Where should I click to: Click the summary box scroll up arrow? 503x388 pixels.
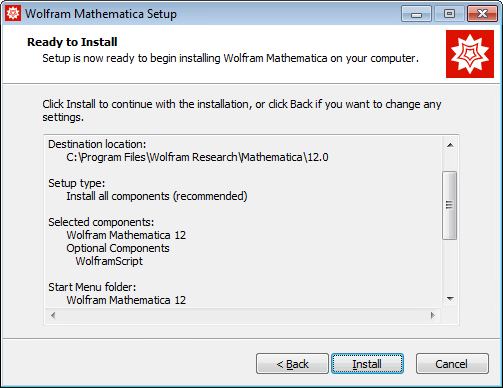pos(450,145)
